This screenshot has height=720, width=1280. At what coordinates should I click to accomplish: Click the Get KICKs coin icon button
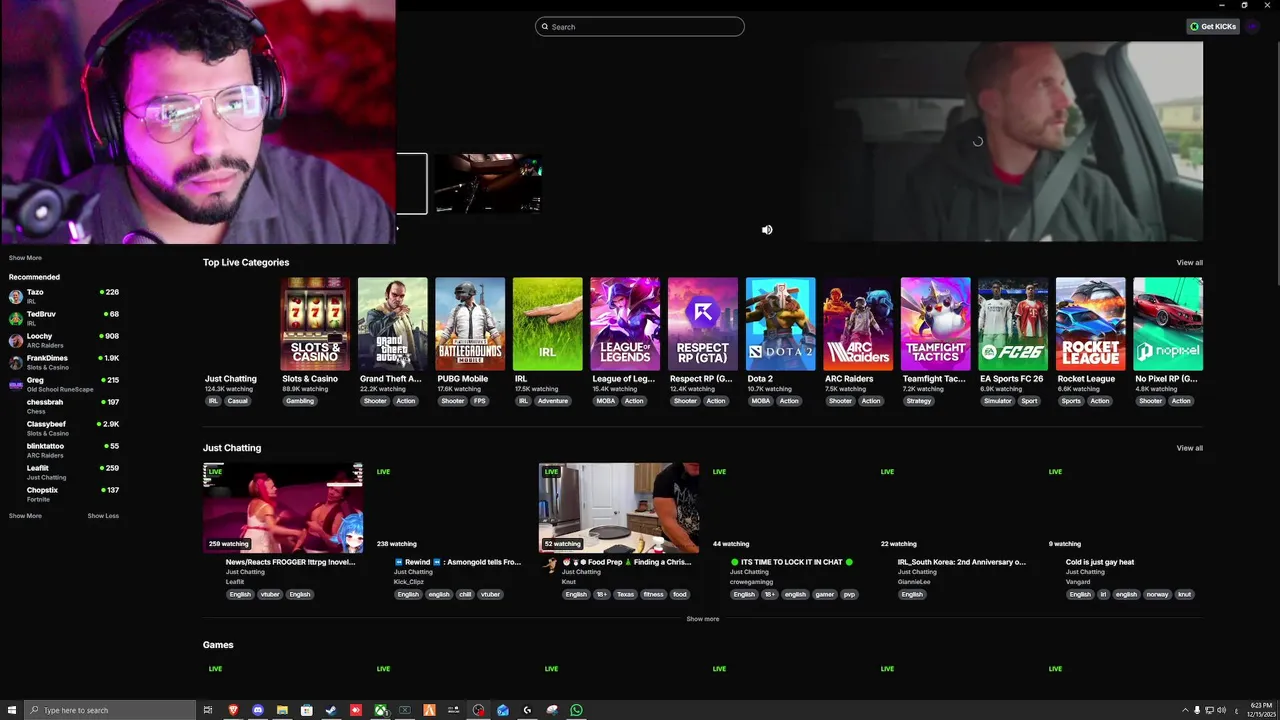click(1213, 26)
